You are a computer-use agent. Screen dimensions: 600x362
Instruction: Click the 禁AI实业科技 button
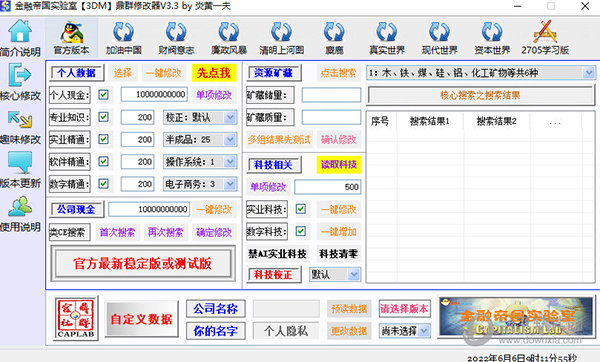click(277, 253)
